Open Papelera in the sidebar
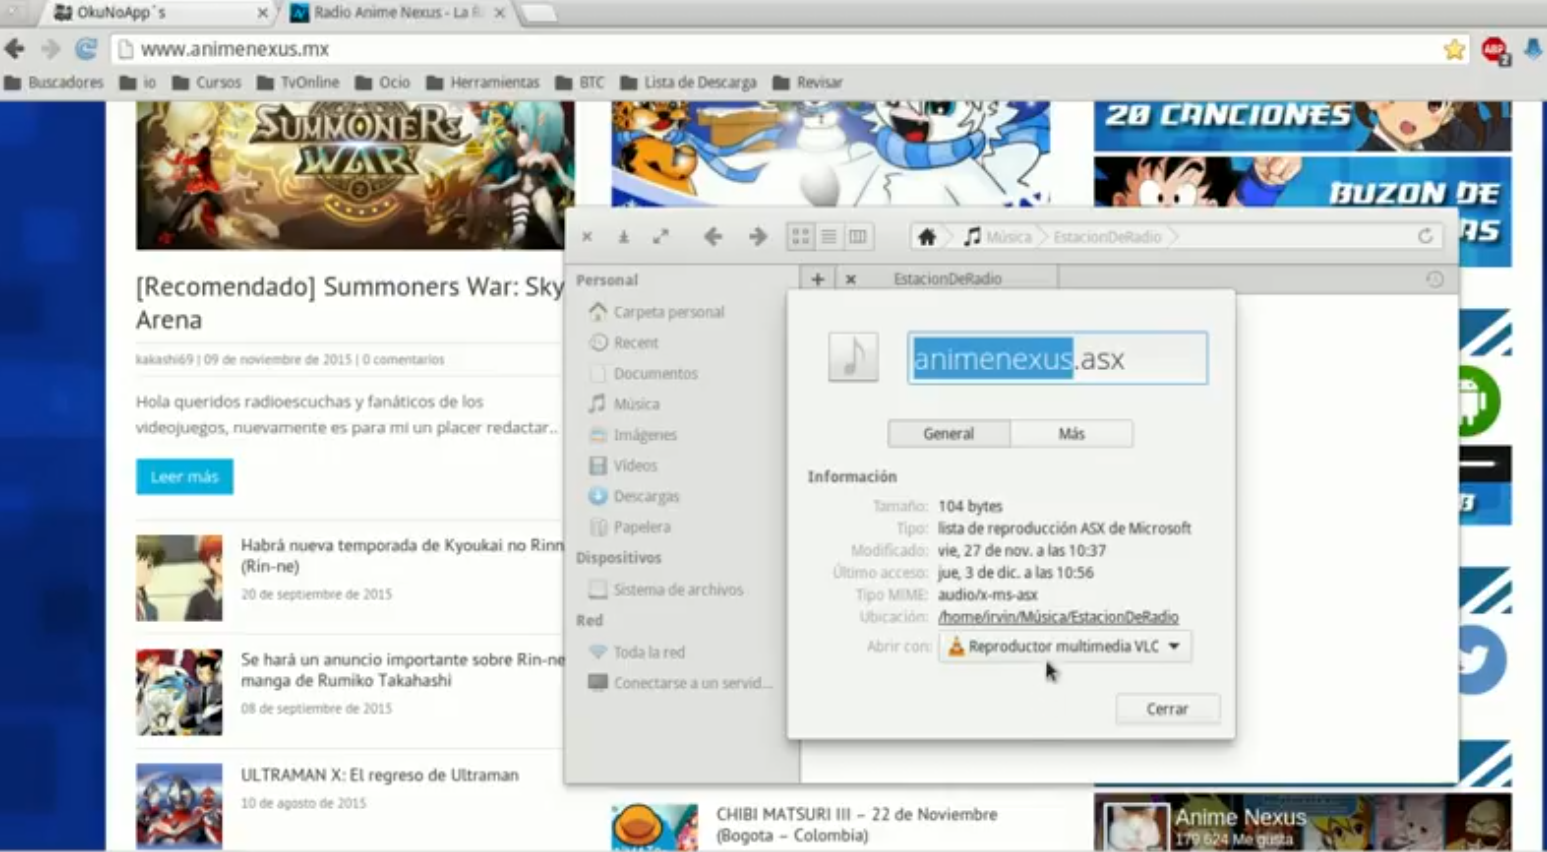This screenshot has height=852, width=1547. point(630,527)
